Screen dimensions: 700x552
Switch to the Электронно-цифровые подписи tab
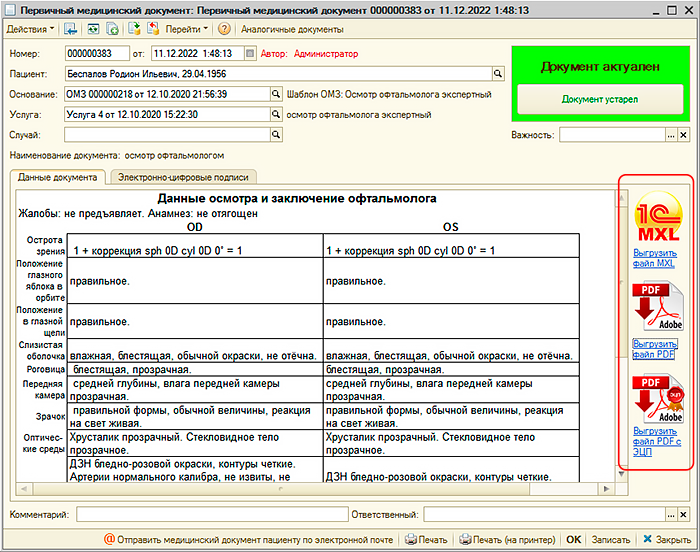pyautogui.click(x=183, y=177)
